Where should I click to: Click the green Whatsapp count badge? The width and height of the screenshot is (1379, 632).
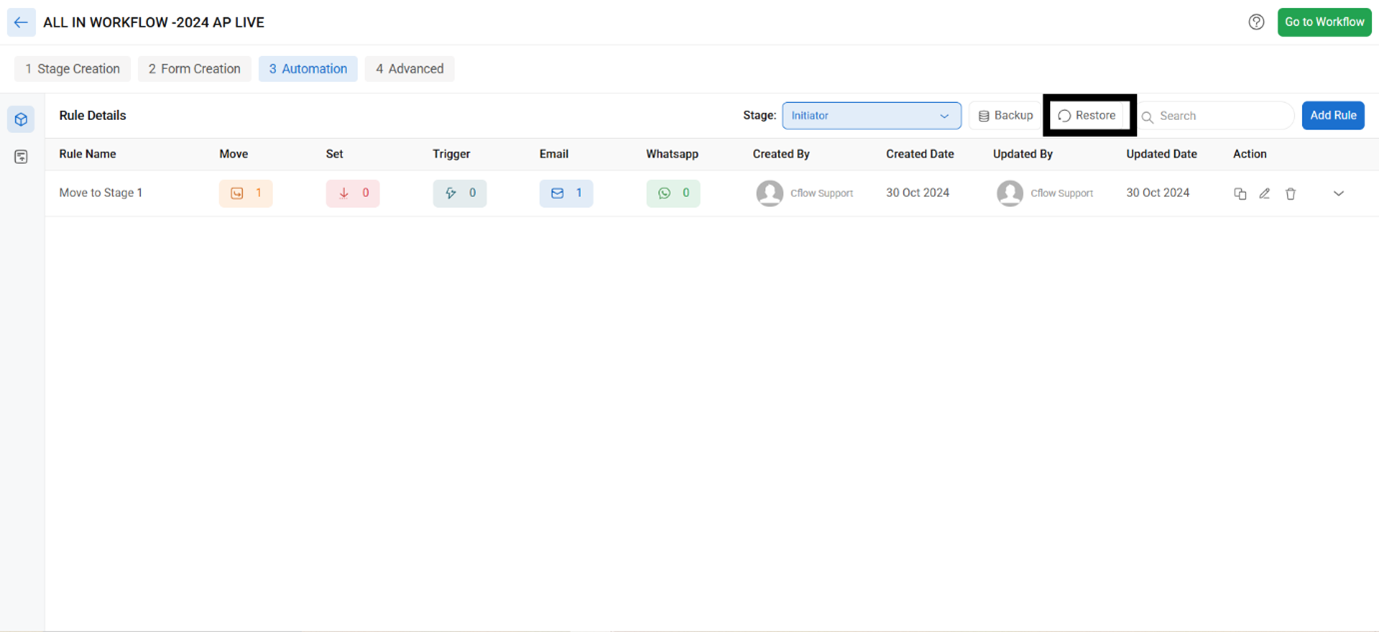click(673, 193)
